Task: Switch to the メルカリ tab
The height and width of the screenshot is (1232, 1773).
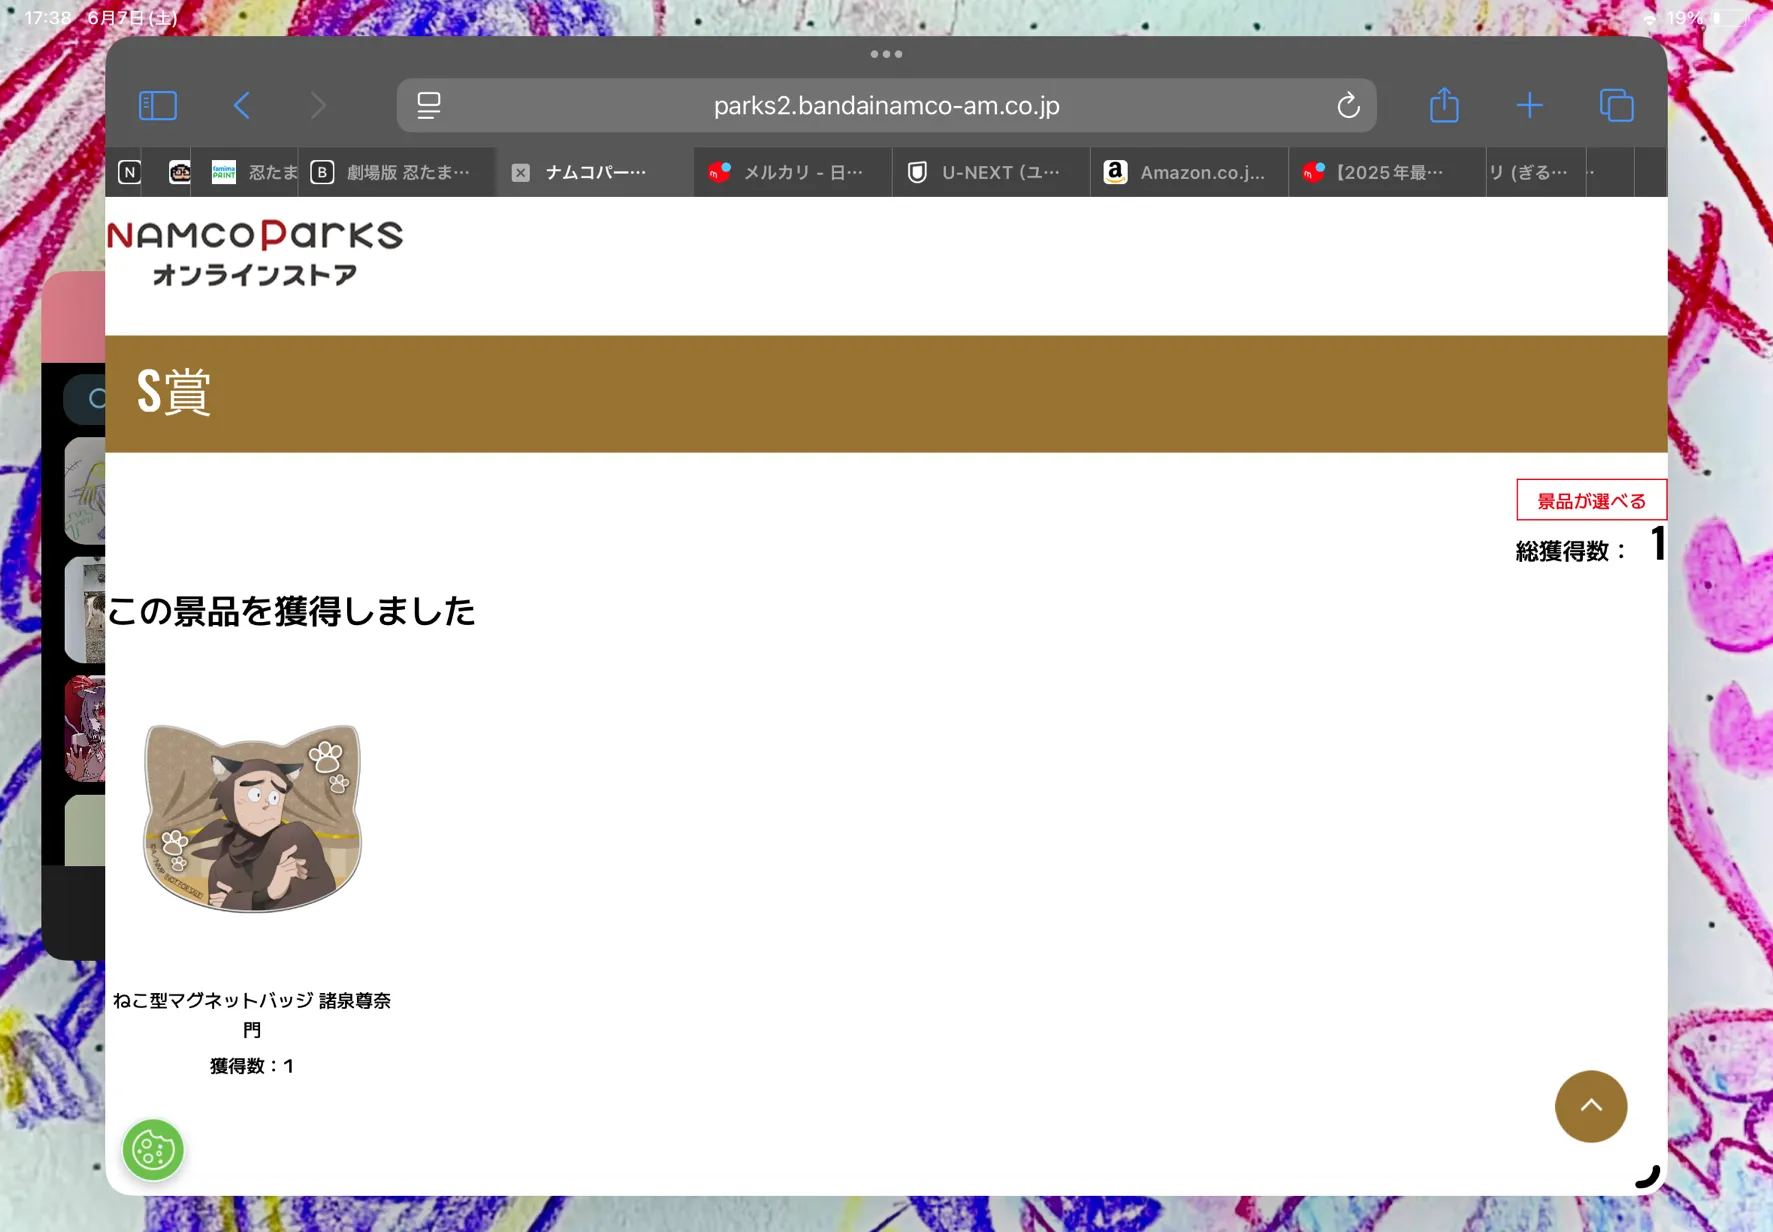Action: pos(792,172)
